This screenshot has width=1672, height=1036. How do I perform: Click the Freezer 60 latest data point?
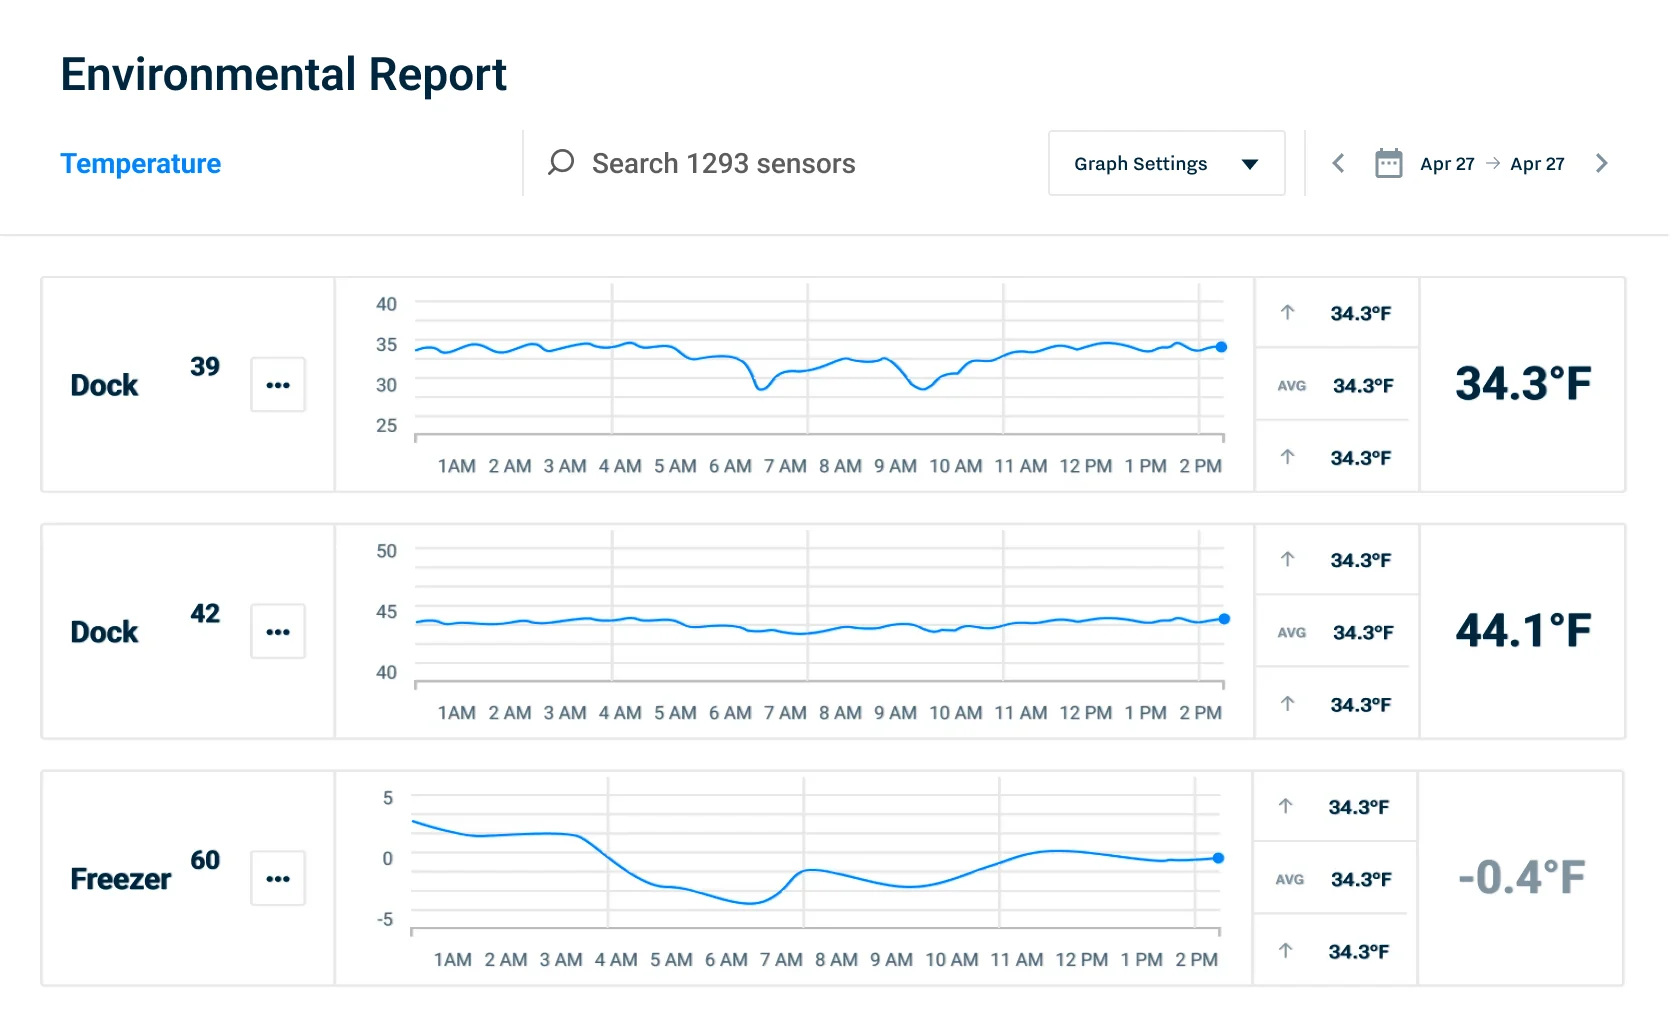coord(1218,858)
